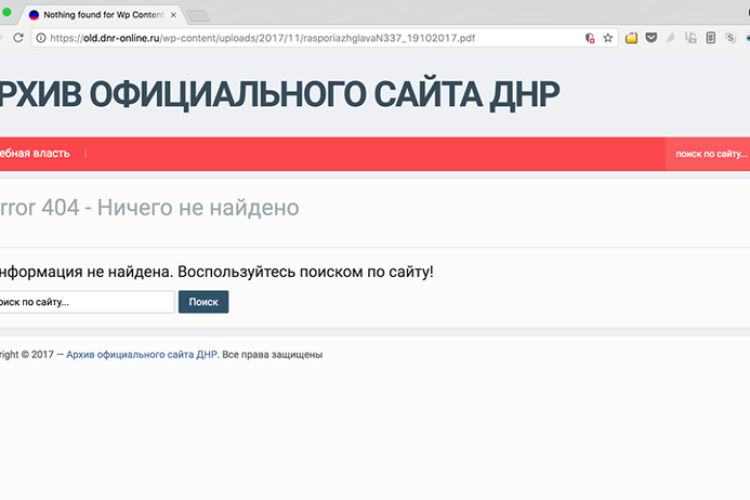Screen dimensions: 750x500
Task: Open the yellow mail folder extension
Action: tap(631, 38)
